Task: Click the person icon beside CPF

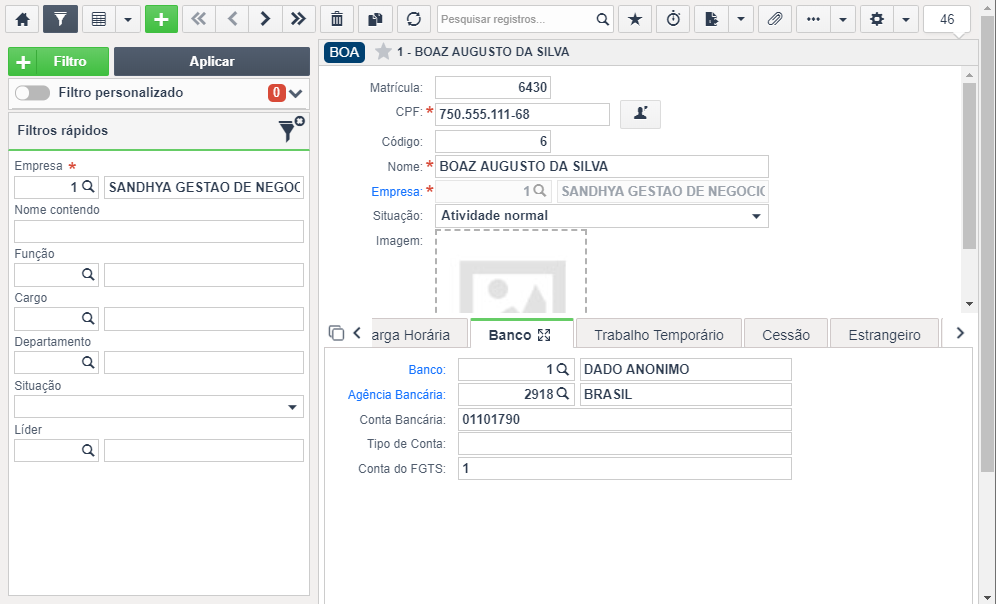Action: (x=640, y=114)
